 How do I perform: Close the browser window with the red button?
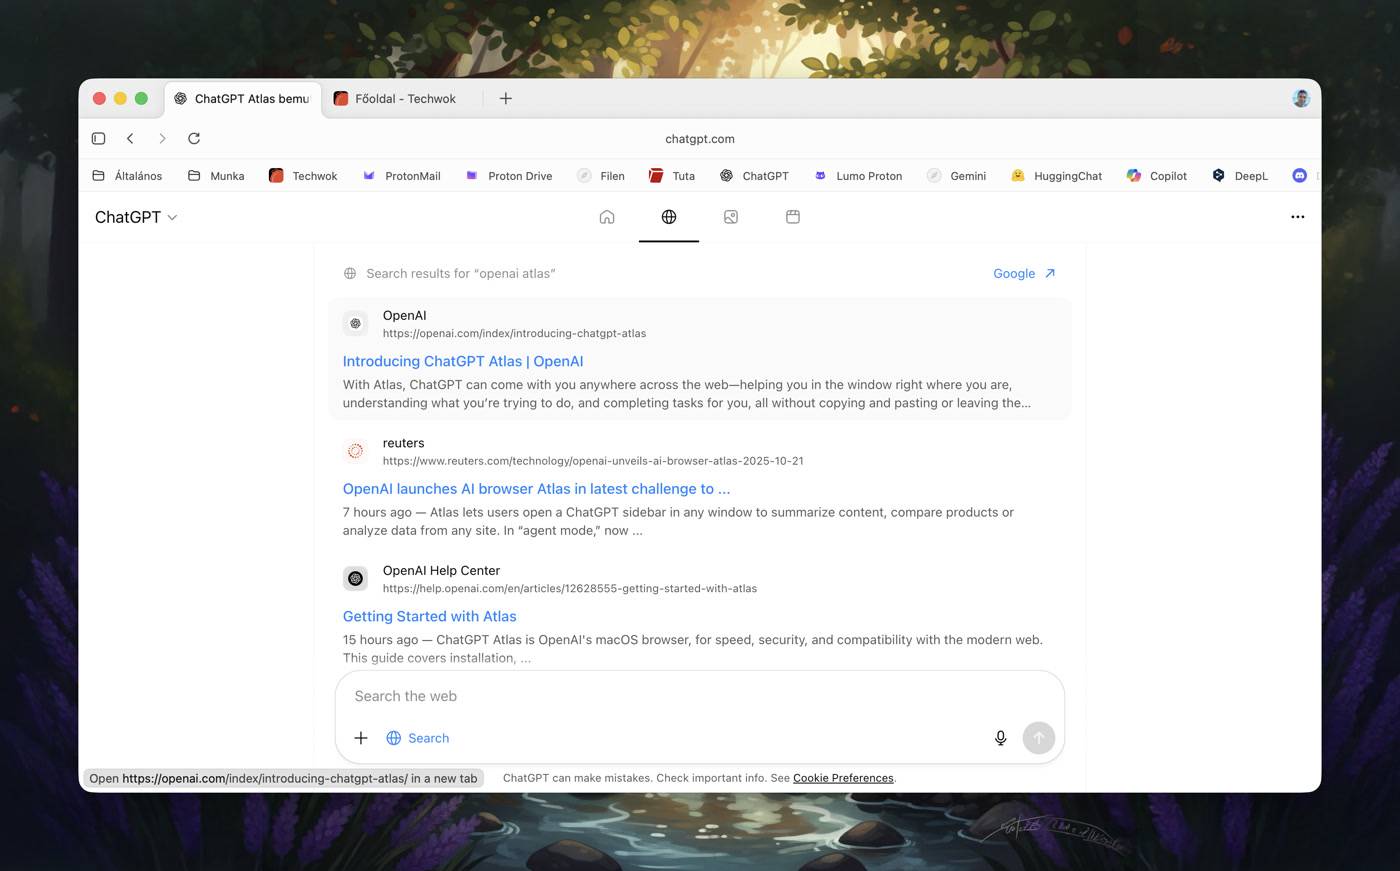point(99,98)
